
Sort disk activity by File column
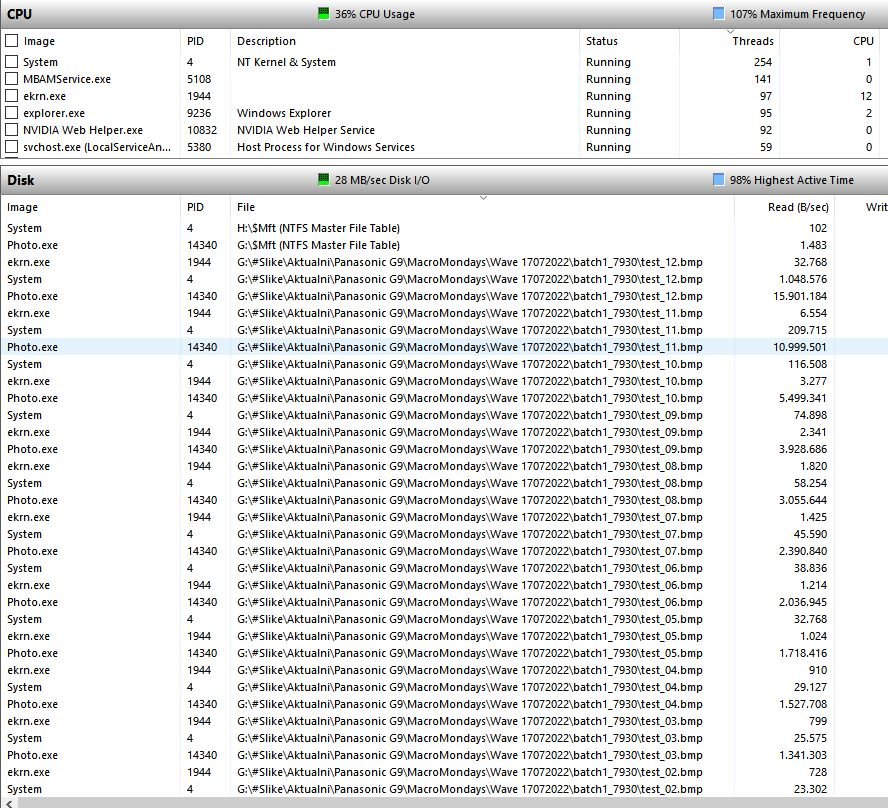(x=246, y=207)
